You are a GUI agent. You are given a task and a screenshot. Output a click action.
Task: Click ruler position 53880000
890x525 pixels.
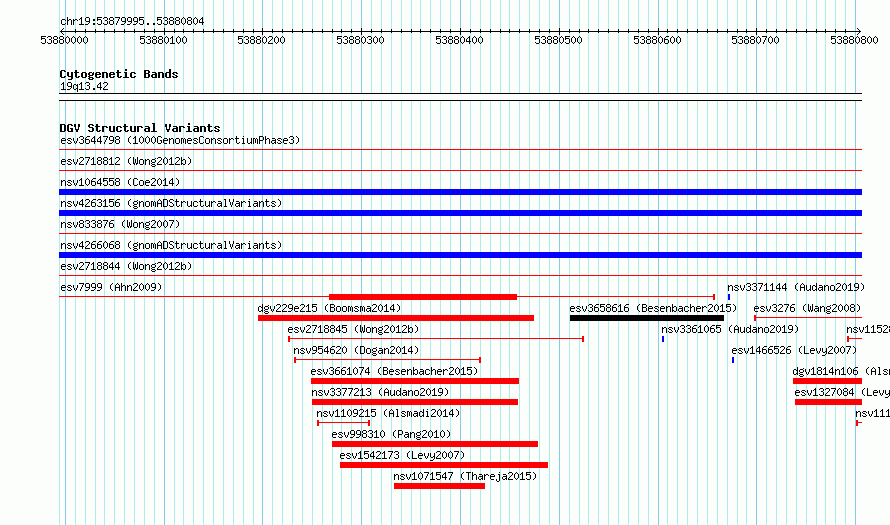(x=65, y=40)
